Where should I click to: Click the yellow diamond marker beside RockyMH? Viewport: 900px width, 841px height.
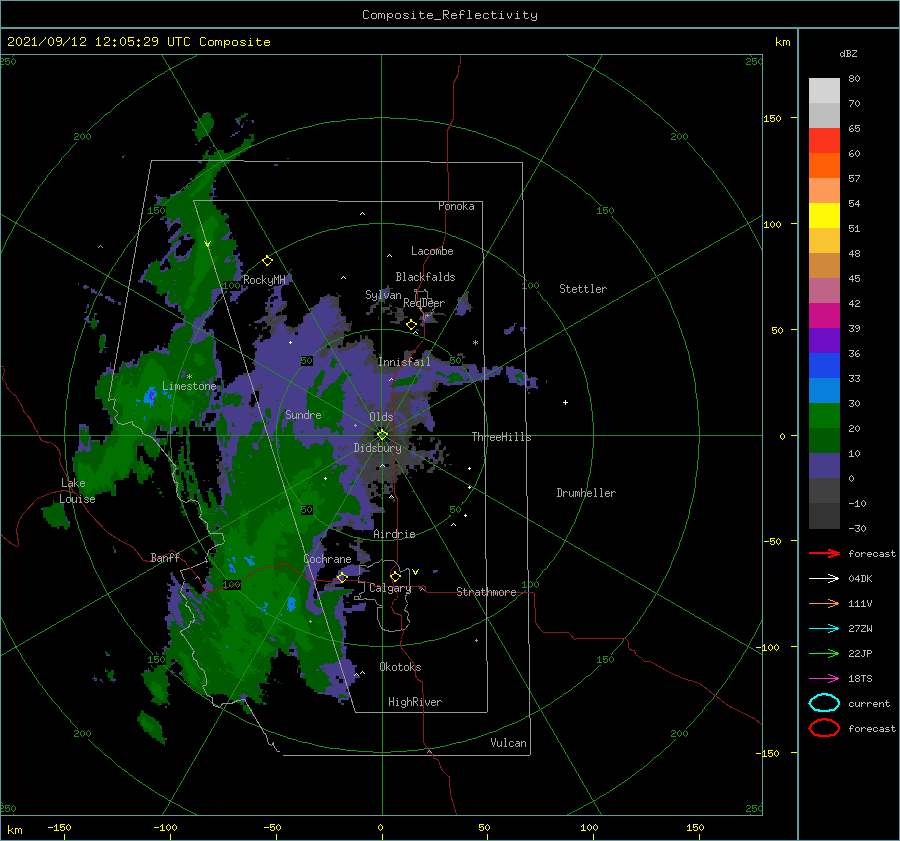(267, 261)
